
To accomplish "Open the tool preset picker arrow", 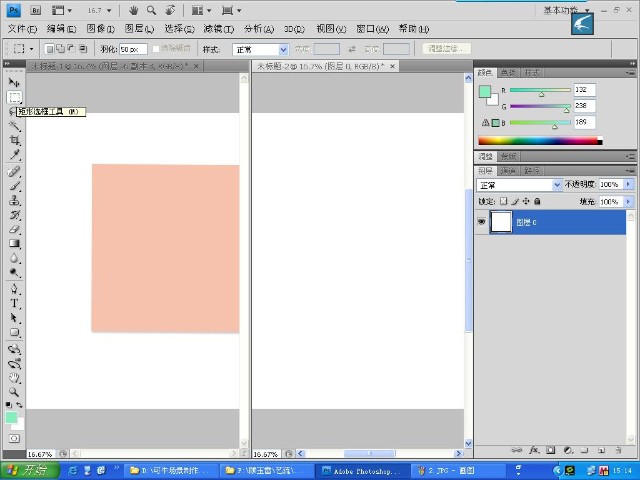I will 31,49.
